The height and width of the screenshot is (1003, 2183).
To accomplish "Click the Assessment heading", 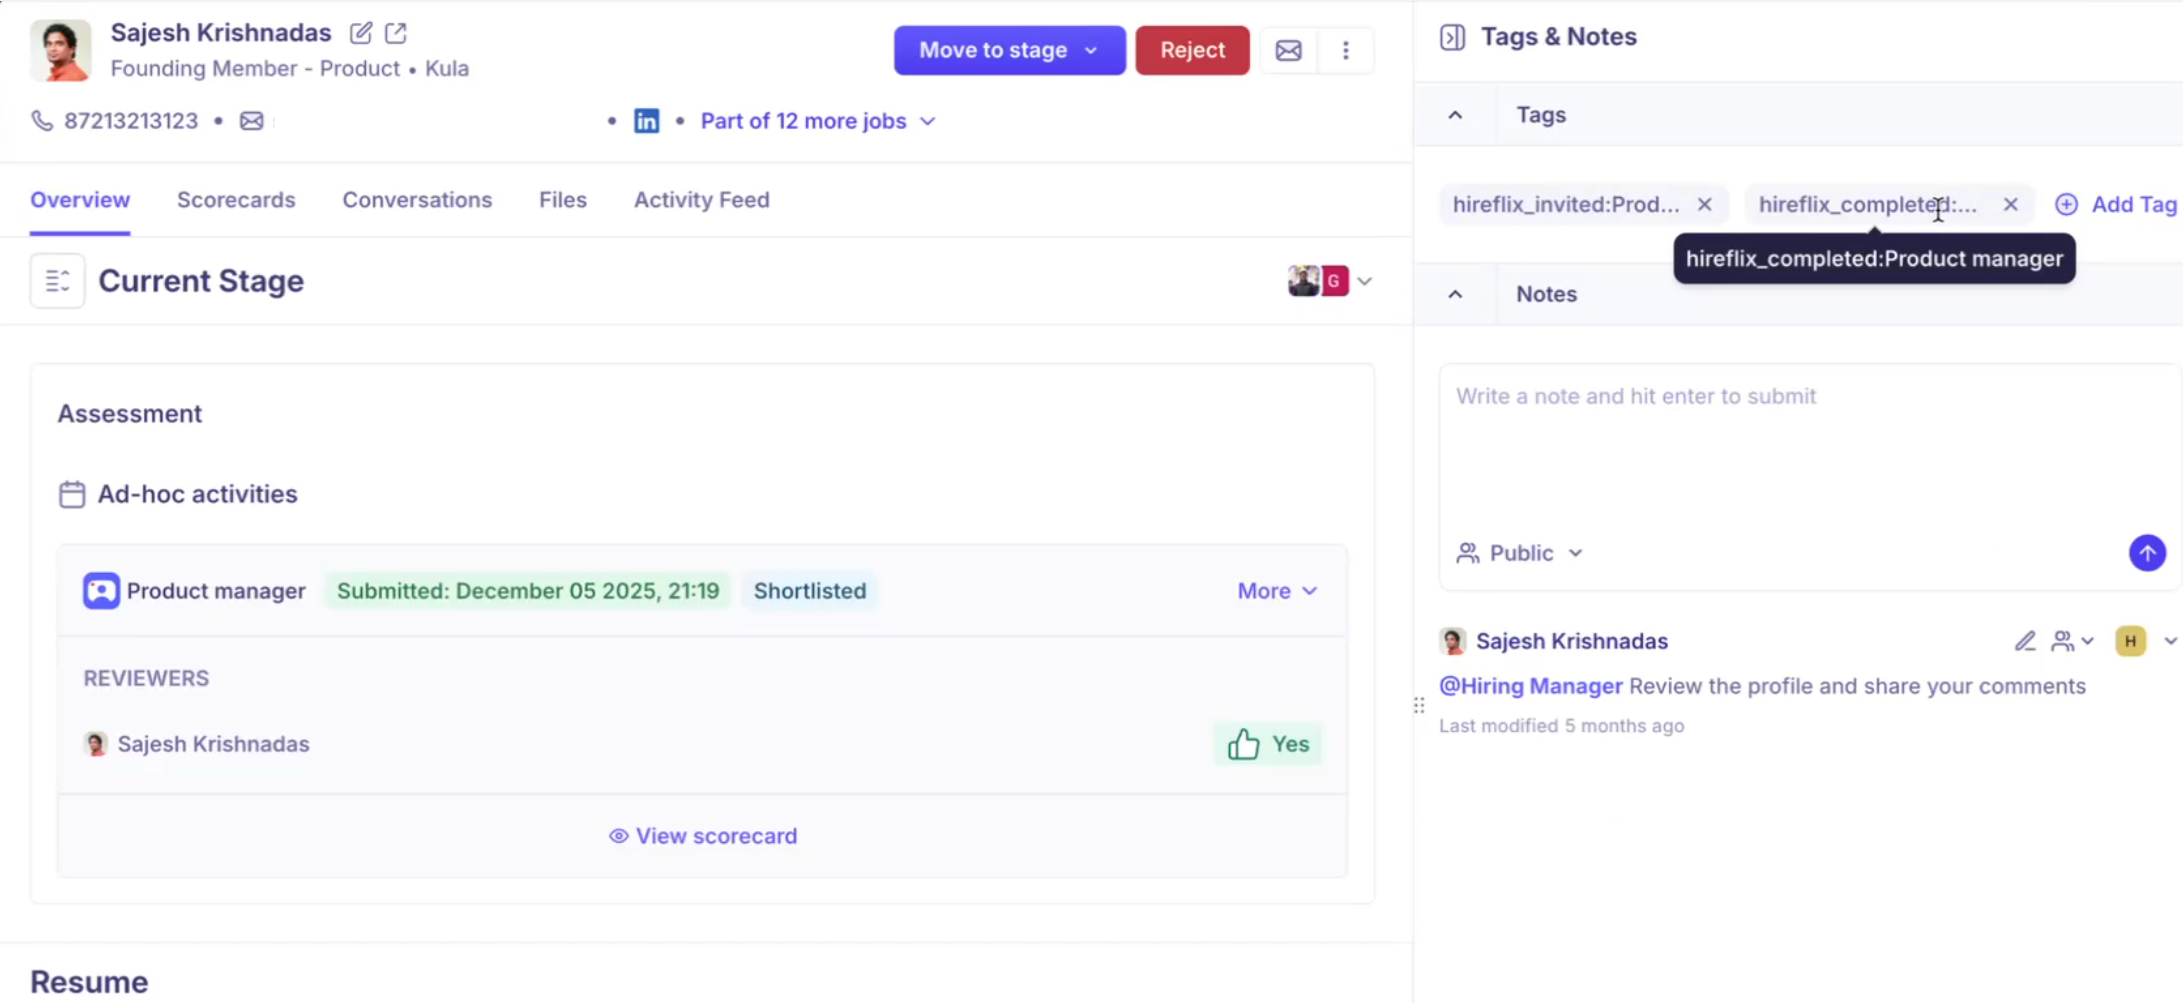I will point(130,414).
